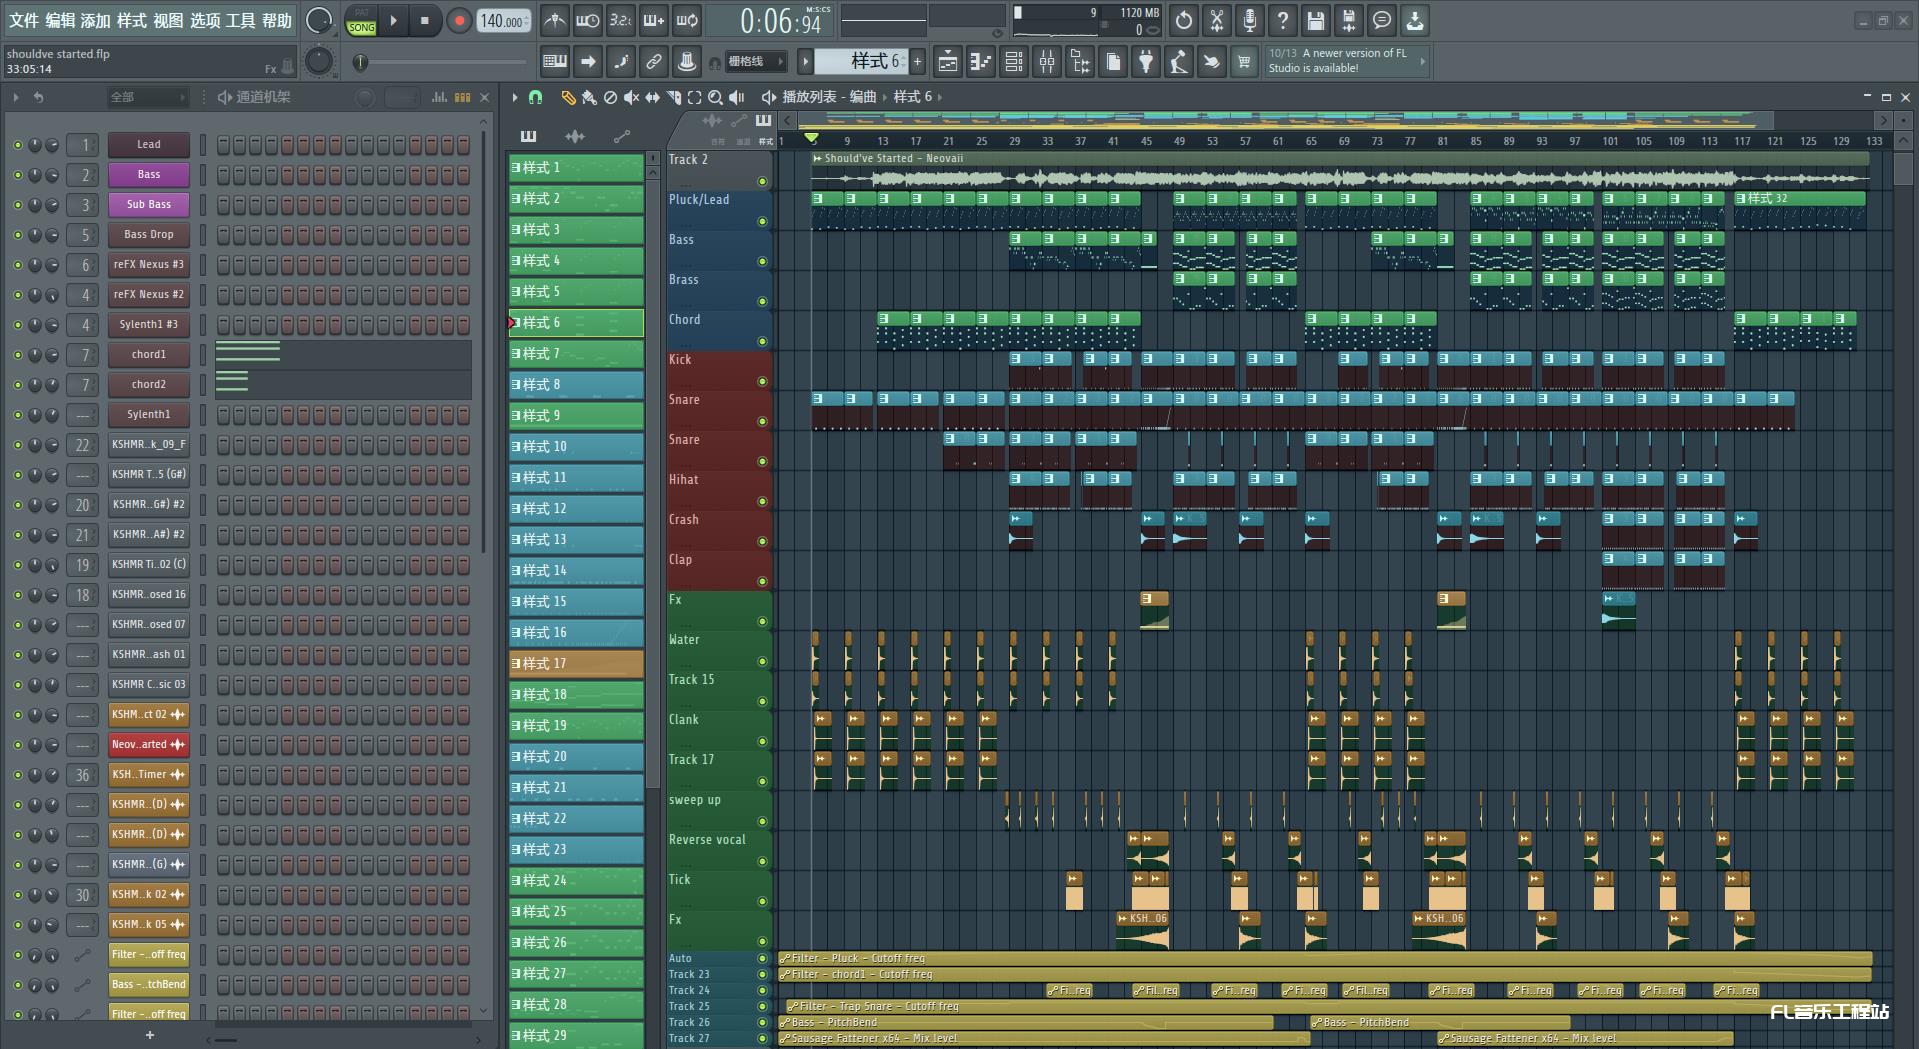1919x1049 pixels.
Task: Click the question mark help icon
Action: [x=1283, y=20]
